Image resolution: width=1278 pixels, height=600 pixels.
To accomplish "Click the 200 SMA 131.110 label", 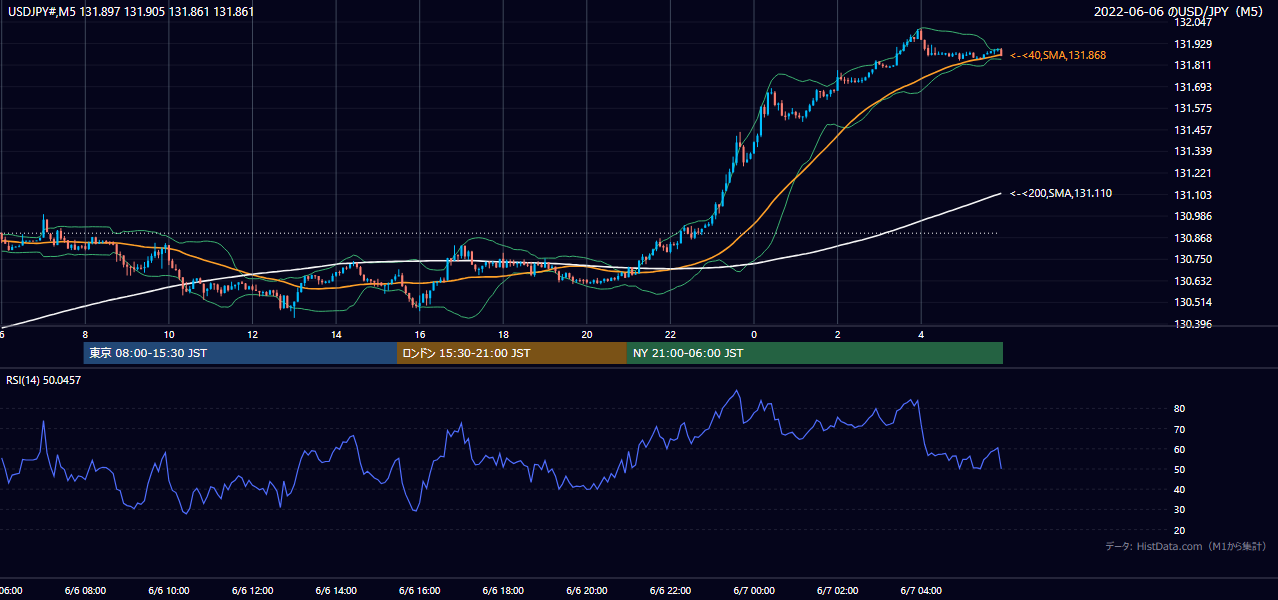I will pos(1061,193).
